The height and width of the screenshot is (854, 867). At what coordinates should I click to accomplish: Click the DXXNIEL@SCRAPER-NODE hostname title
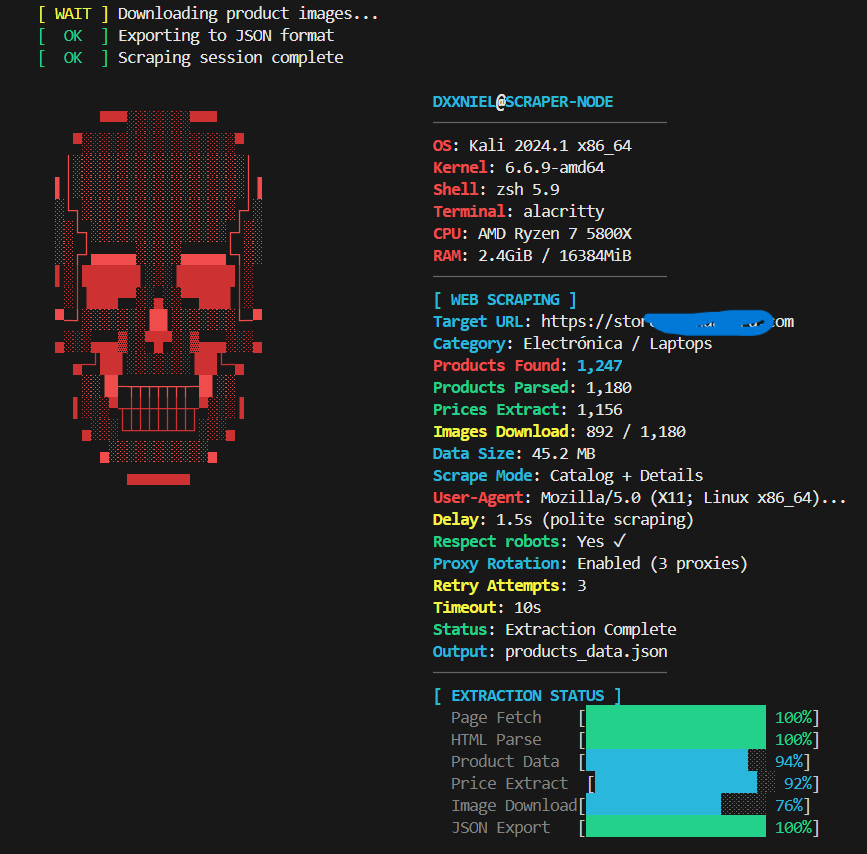pos(523,102)
